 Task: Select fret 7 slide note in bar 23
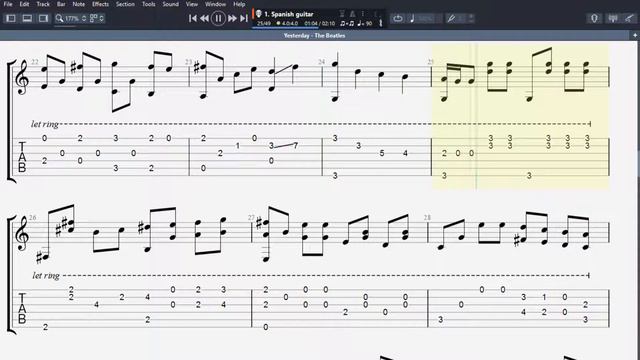[x=296, y=145]
